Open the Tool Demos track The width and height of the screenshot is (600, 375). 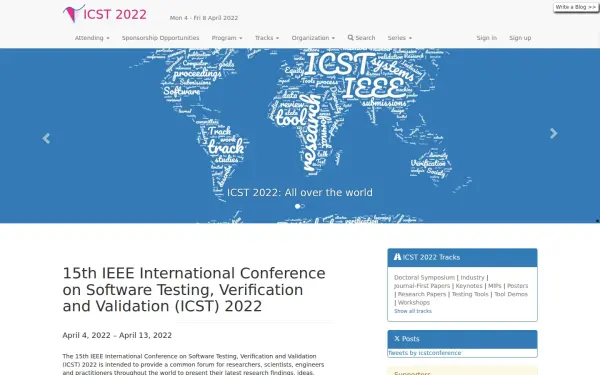point(511,294)
